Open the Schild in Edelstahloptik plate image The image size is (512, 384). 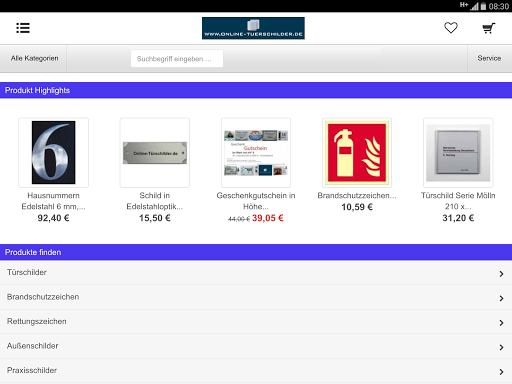tap(155, 152)
